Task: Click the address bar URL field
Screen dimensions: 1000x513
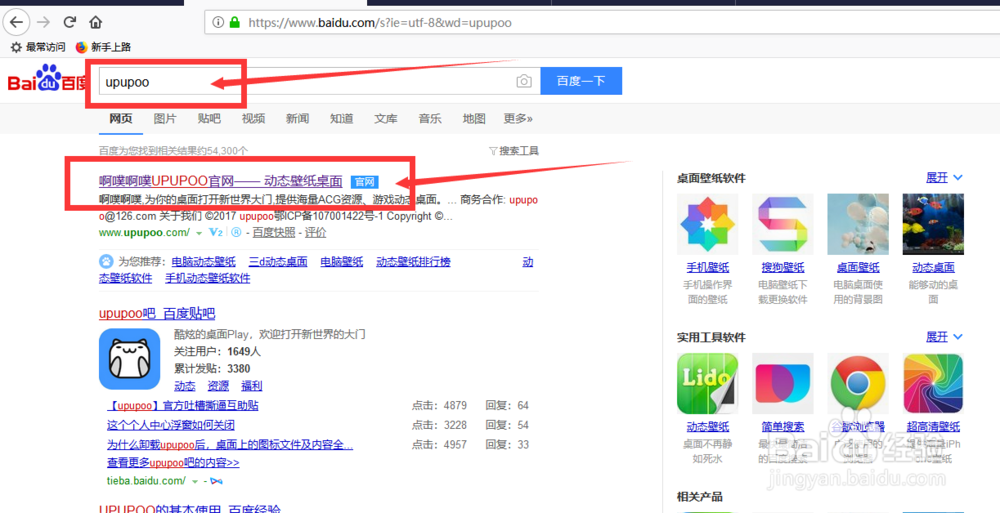Action: point(602,22)
